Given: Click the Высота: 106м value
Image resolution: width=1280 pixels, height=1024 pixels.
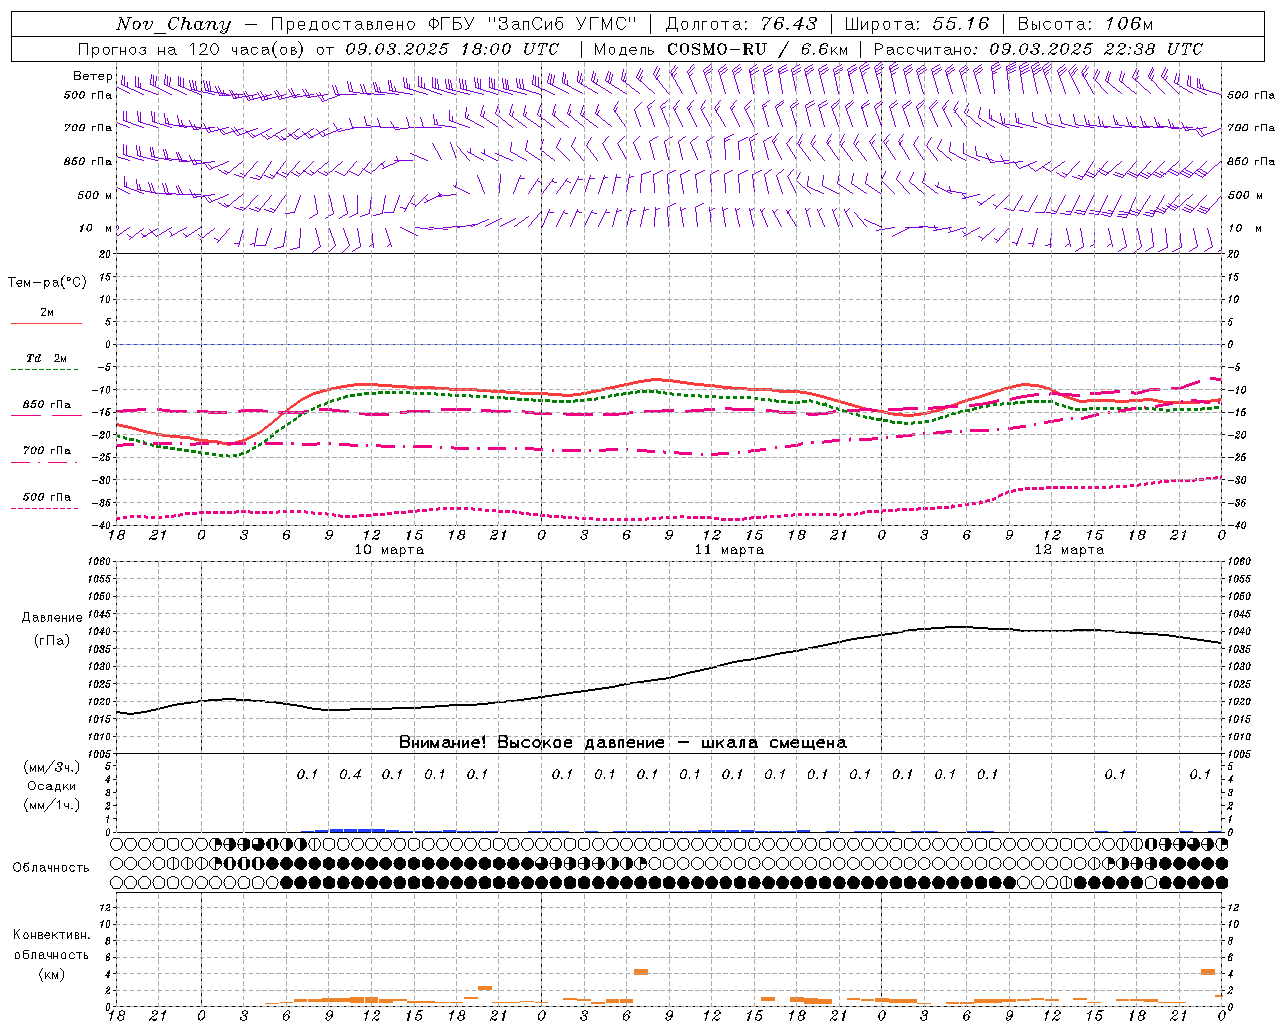Looking at the screenshot, I should tap(1085, 24).
